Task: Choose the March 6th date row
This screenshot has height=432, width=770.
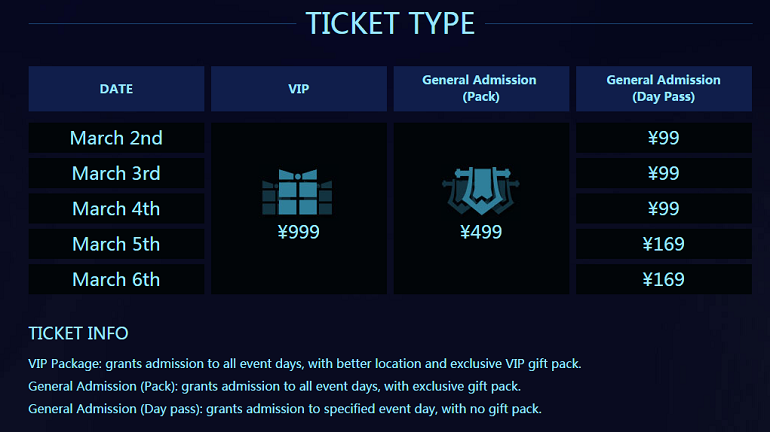Action: [116, 279]
